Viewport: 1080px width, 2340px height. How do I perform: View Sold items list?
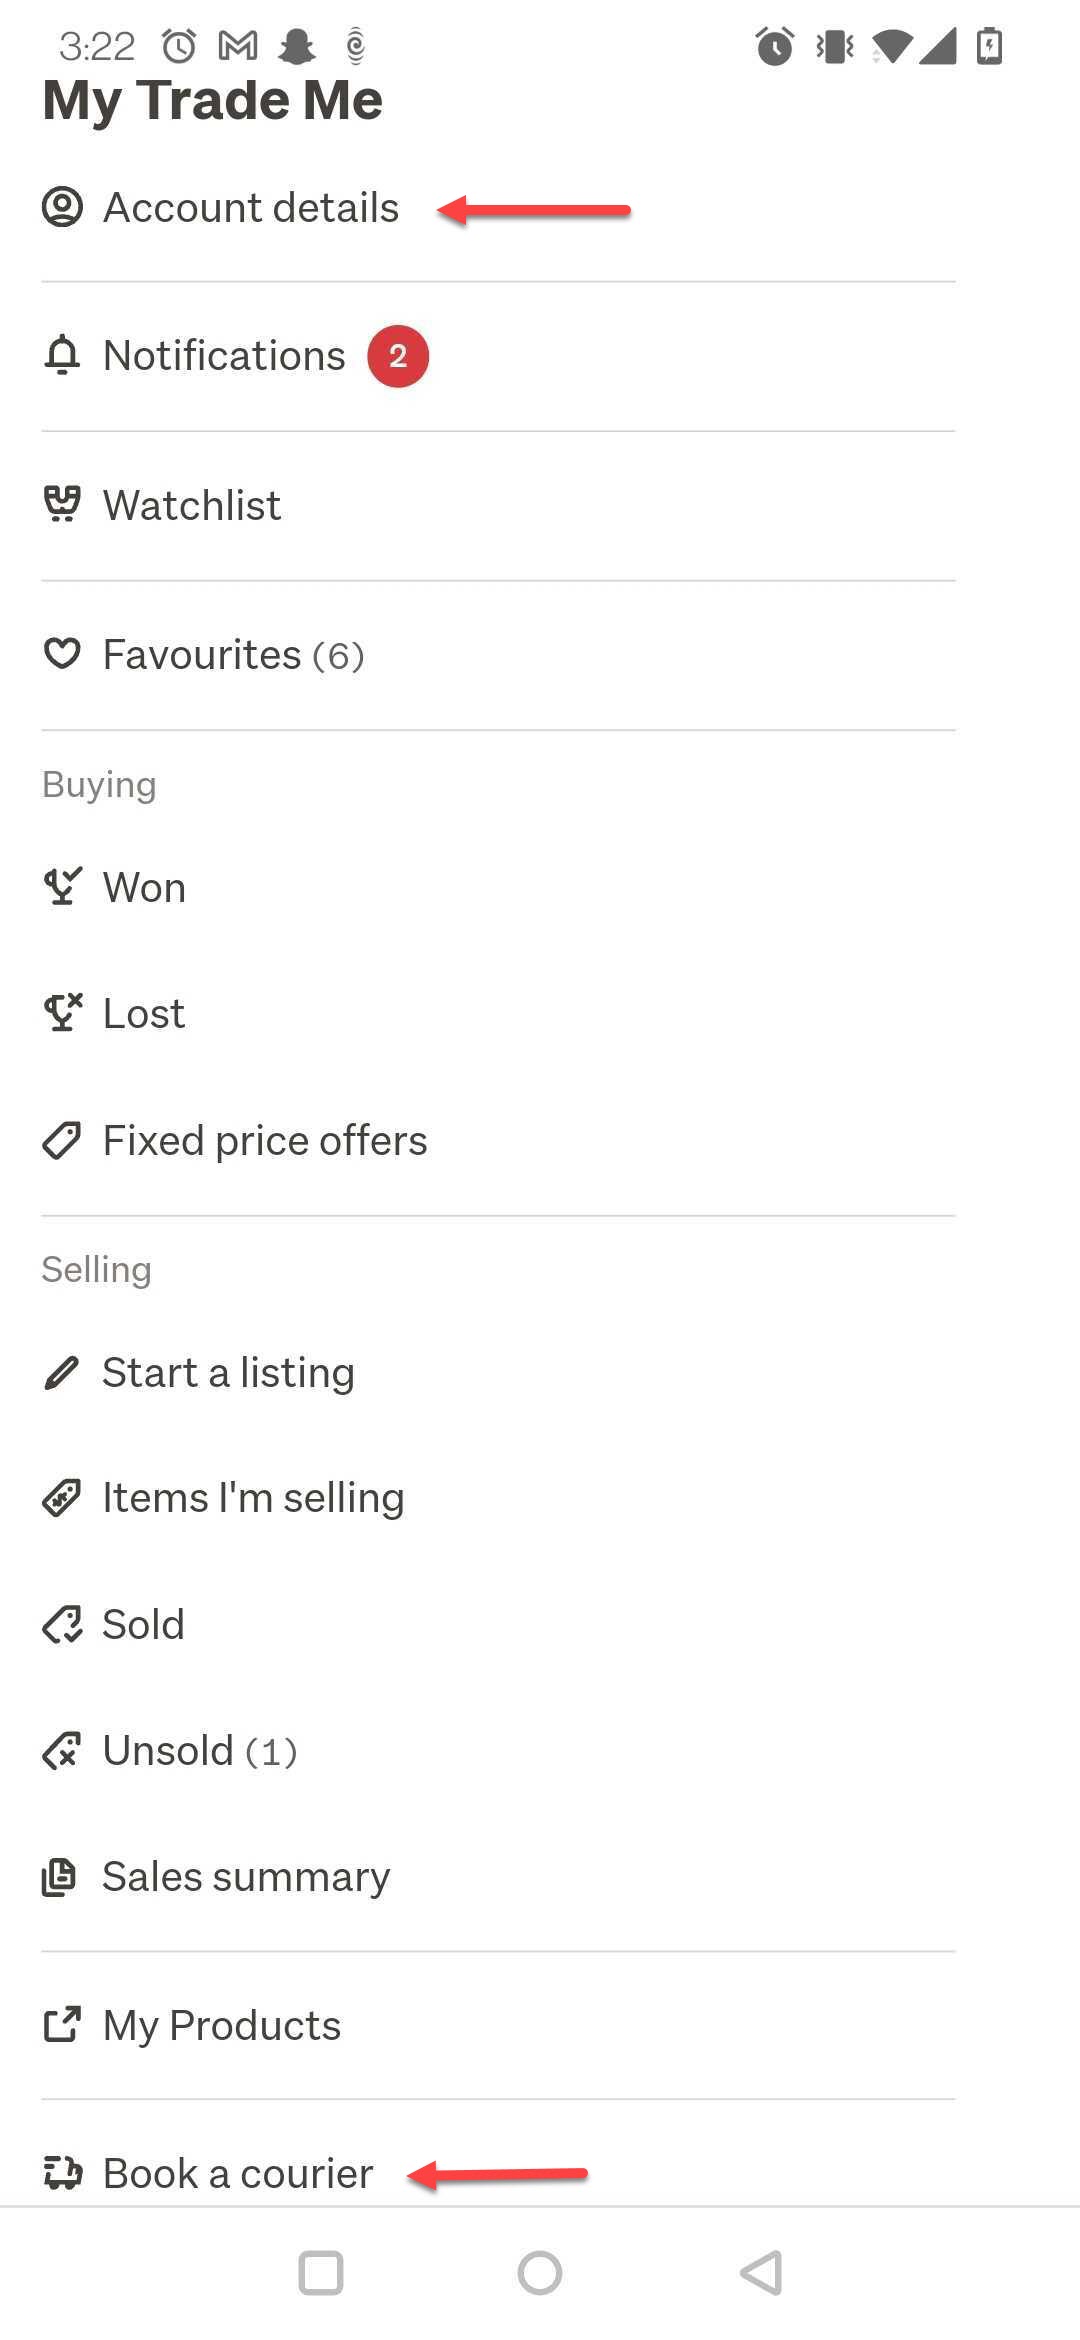143,1624
